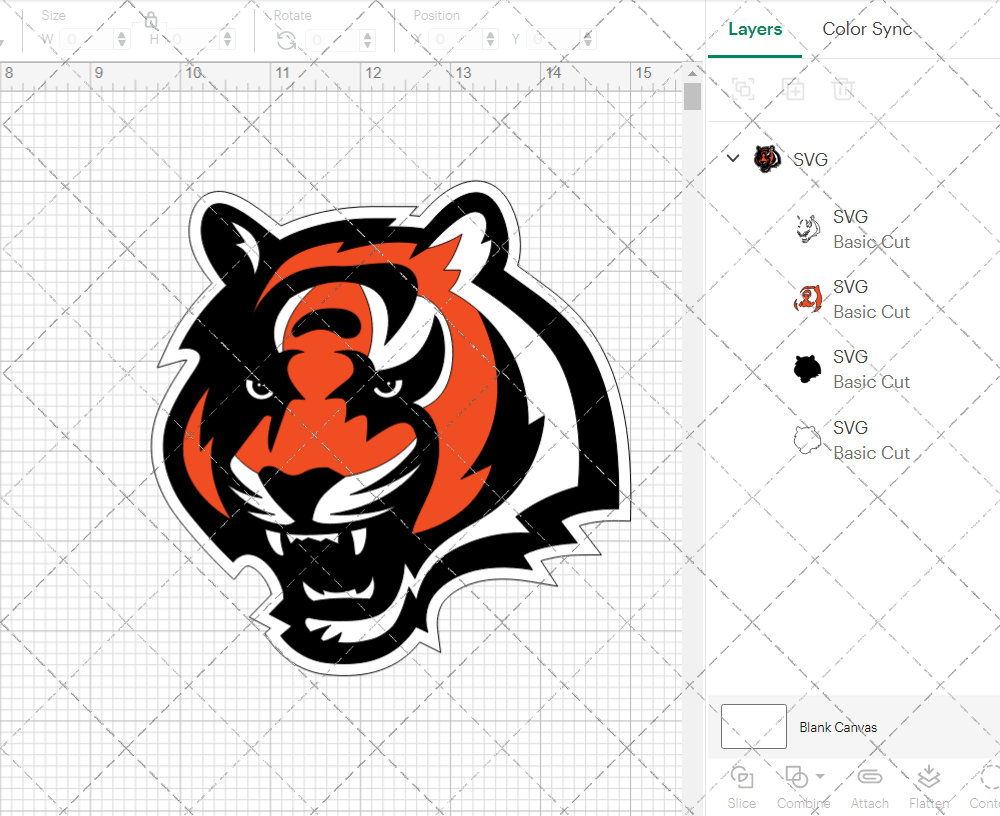Click the tiger logo on the canvas

(391, 426)
